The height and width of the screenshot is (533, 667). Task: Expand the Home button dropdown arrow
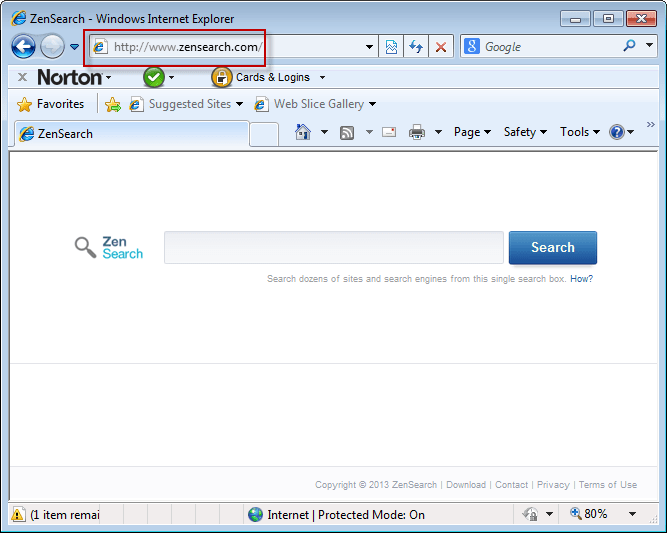tap(324, 132)
